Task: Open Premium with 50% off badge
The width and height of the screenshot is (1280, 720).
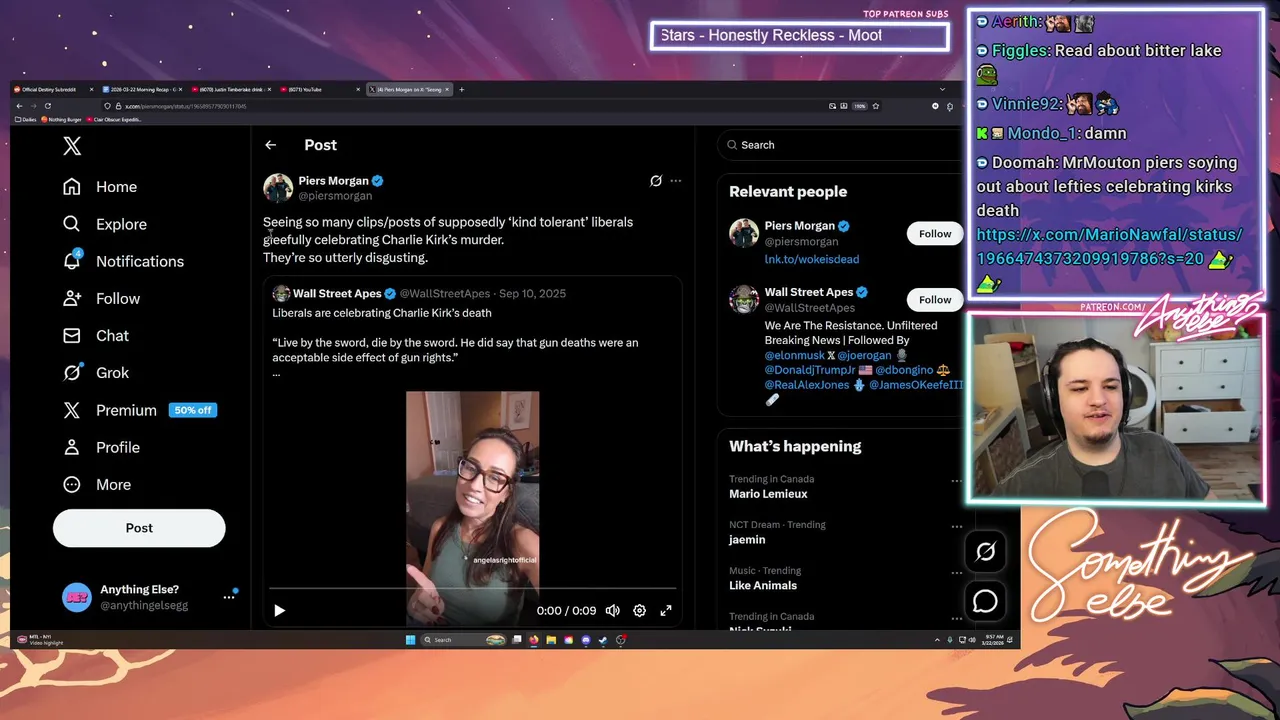Action: point(139,410)
